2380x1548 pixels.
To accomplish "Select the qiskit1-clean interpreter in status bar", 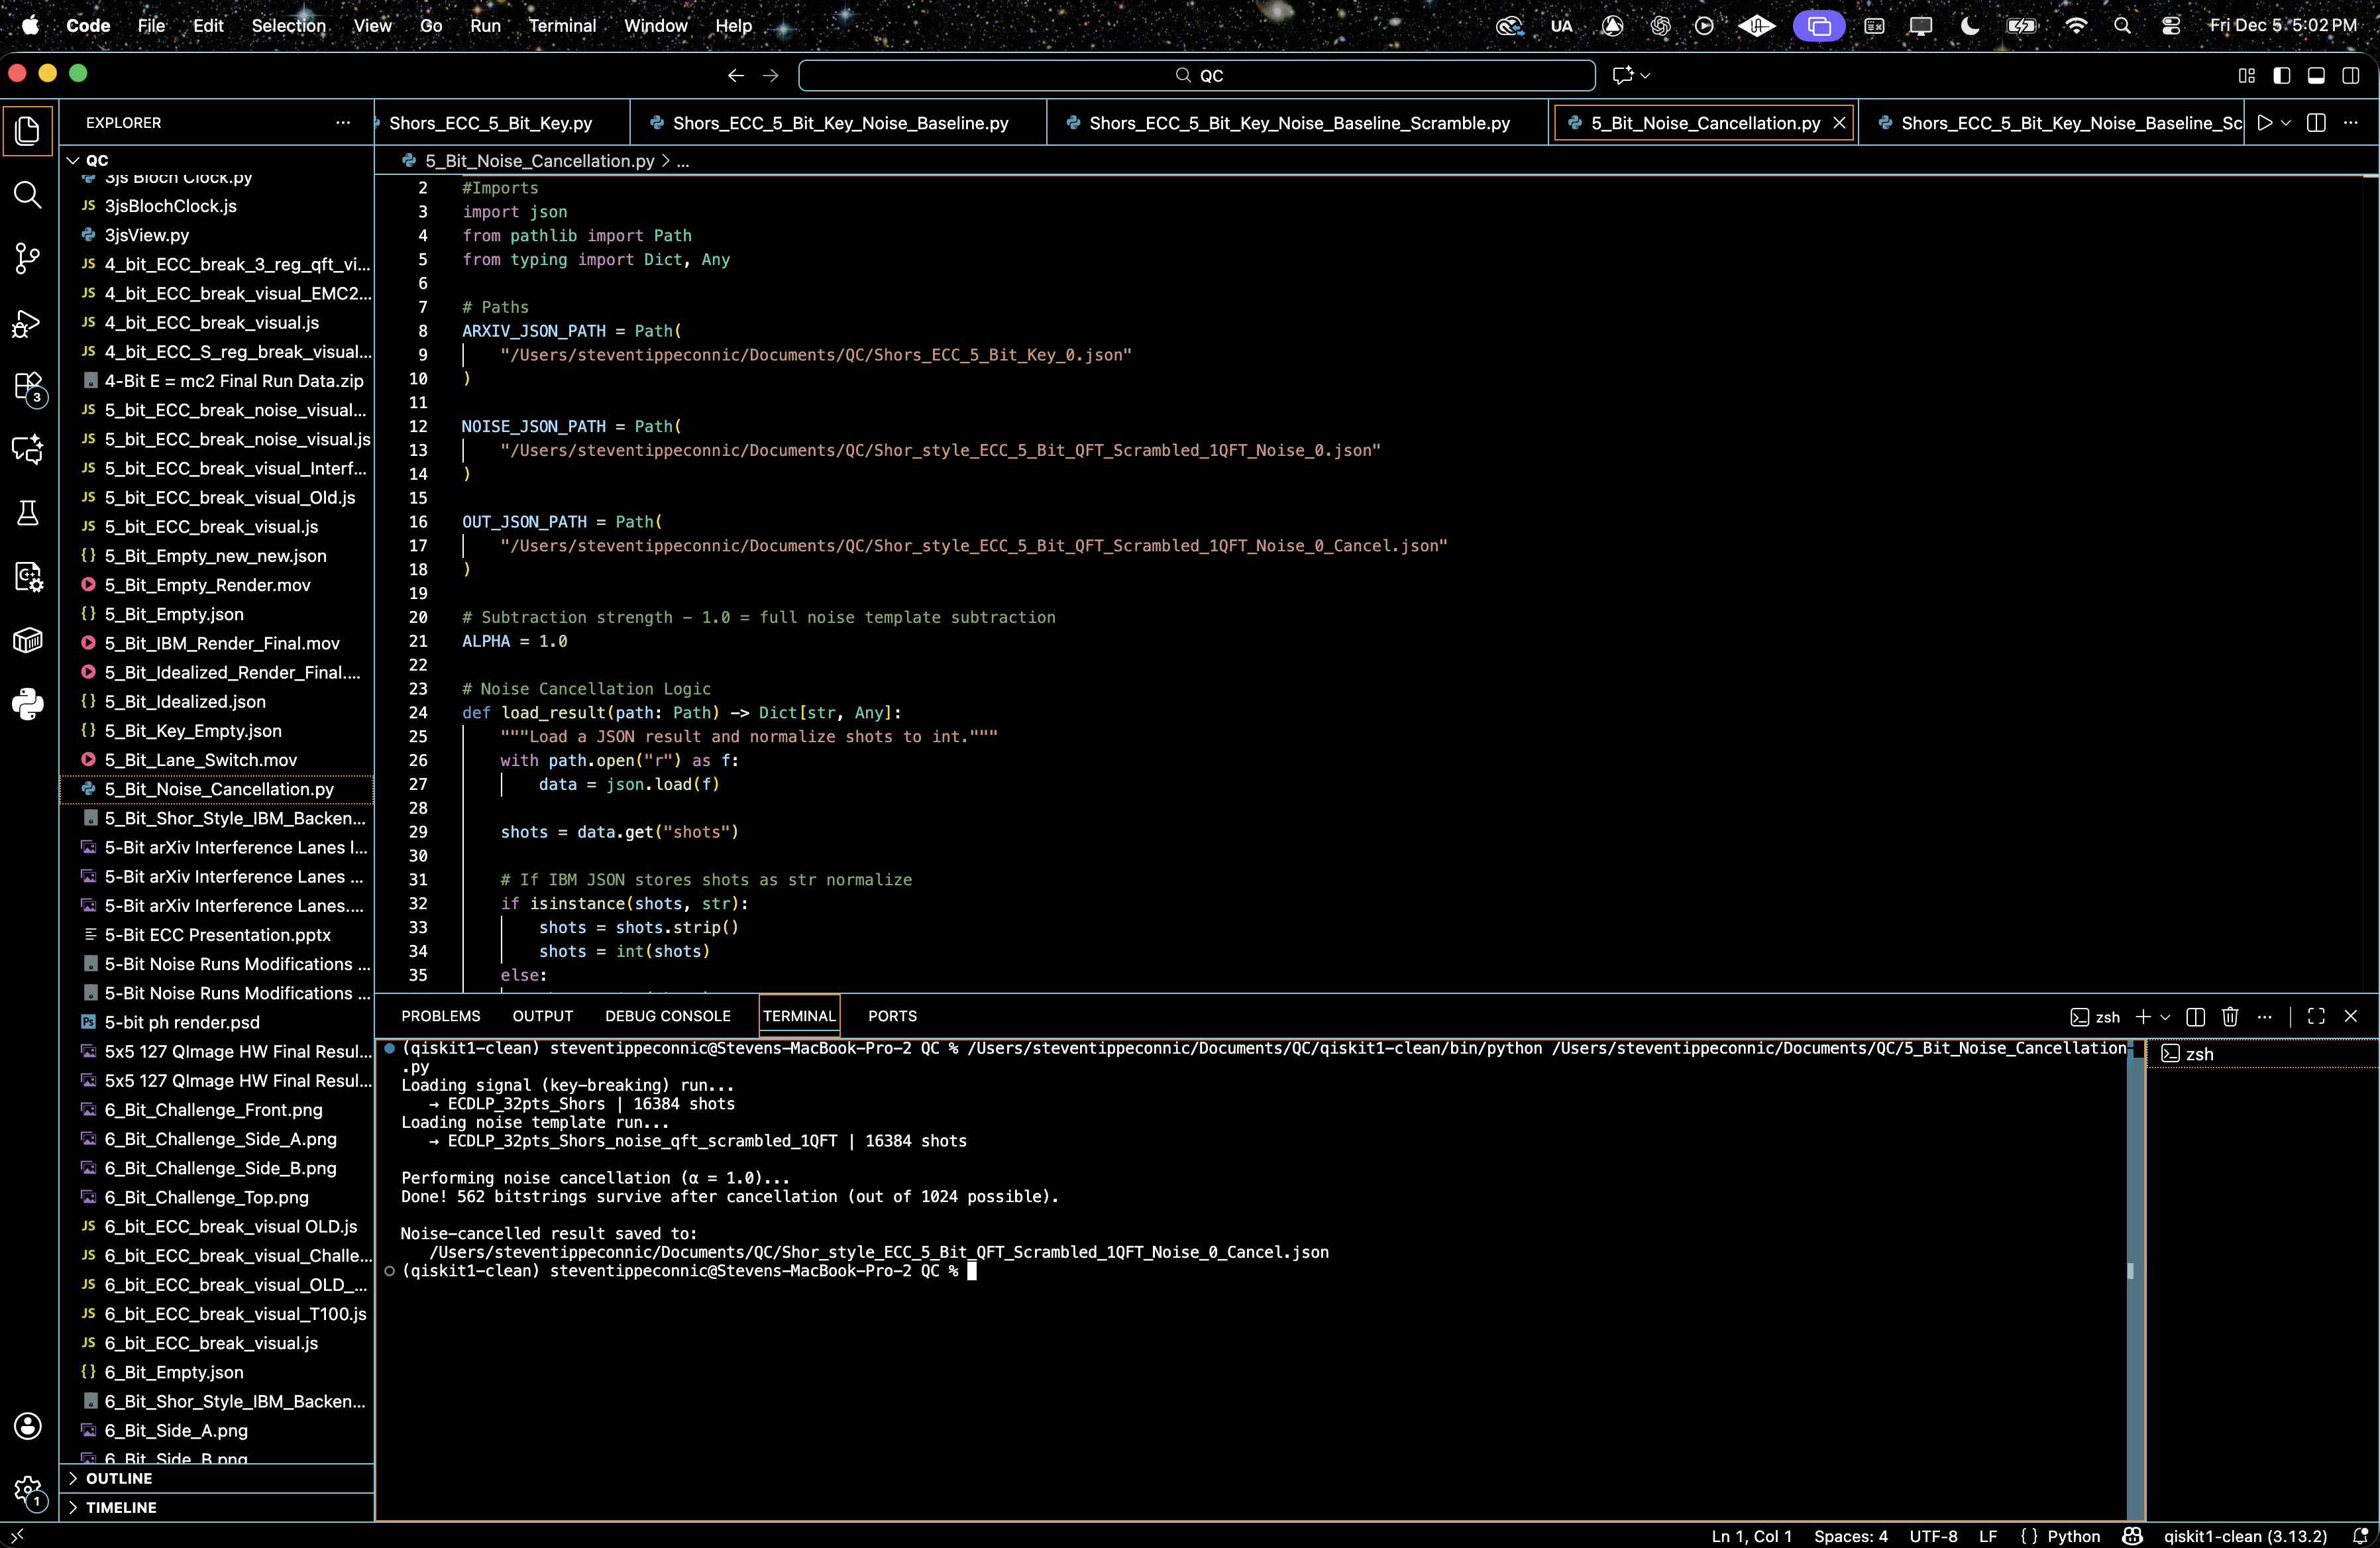I will coord(2245,1536).
